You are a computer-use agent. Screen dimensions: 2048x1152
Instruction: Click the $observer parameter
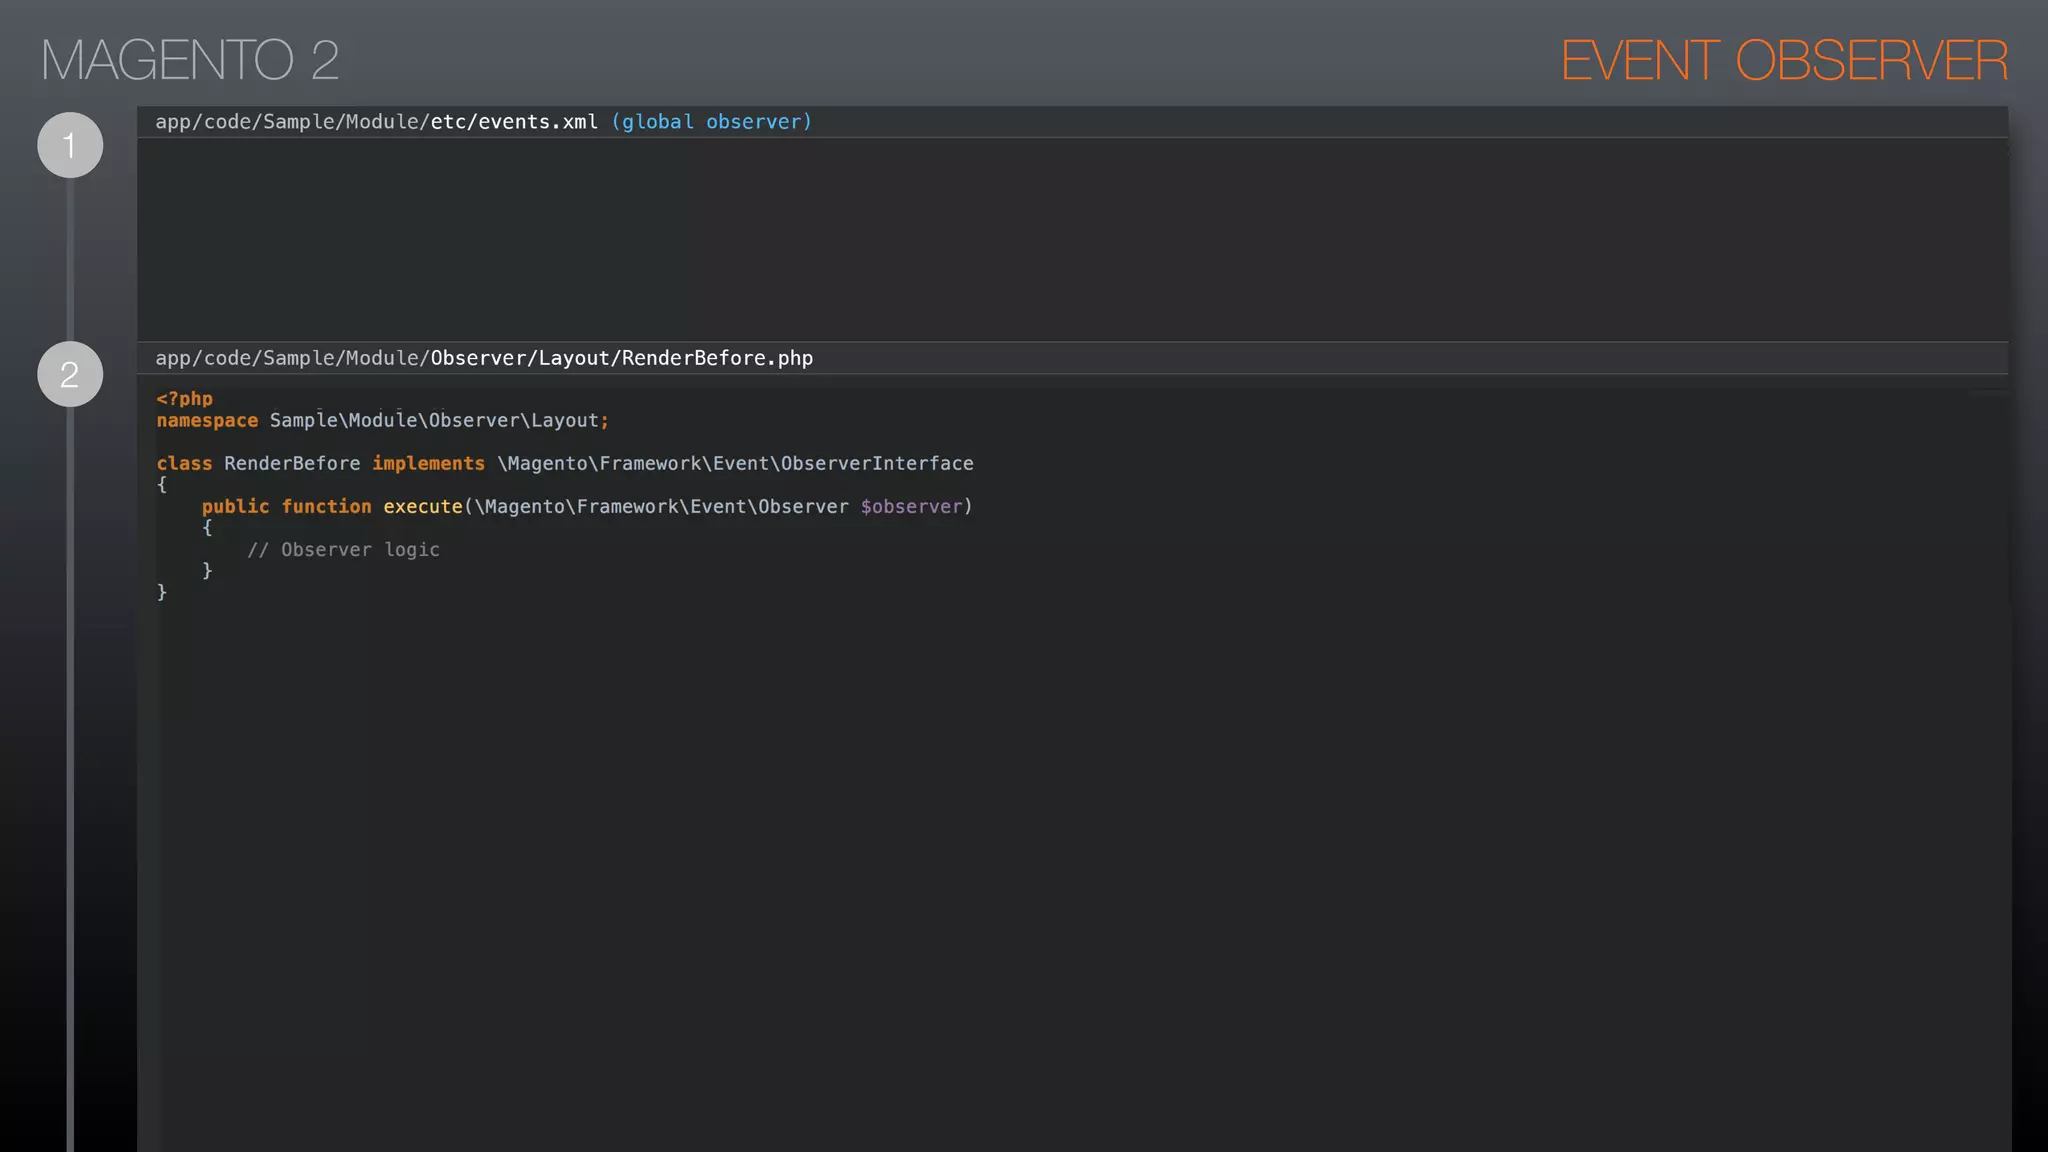click(x=911, y=506)
